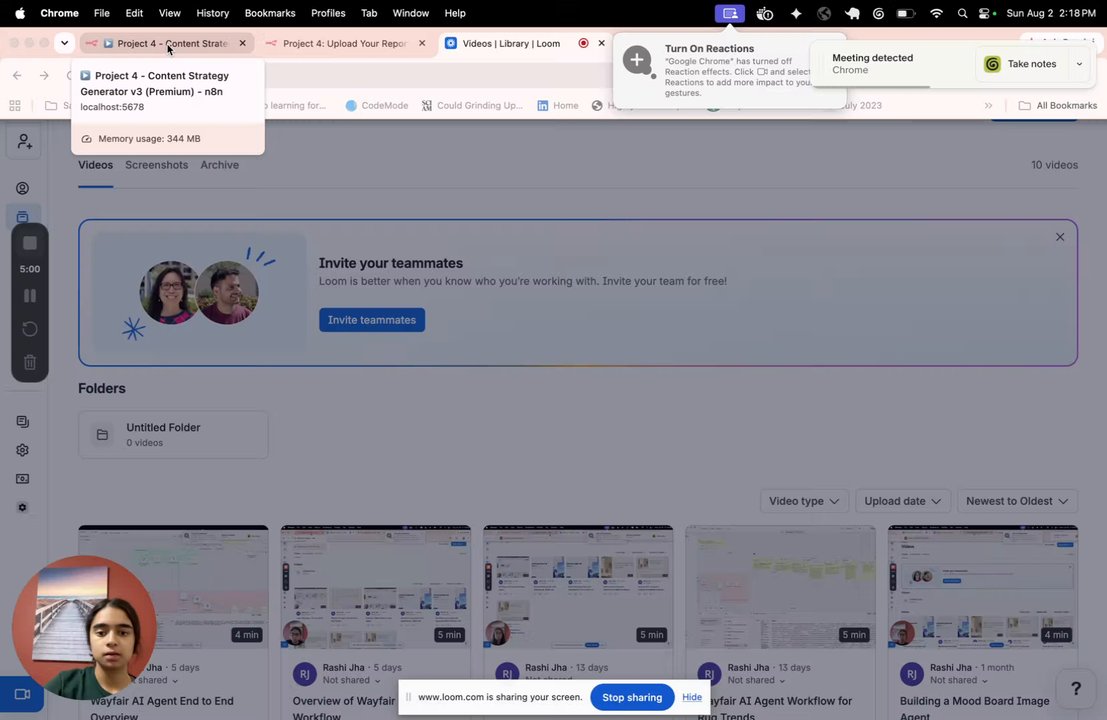Switch to Videos | Library | Loom tab
Screen dimensions: 1107x720
point(511,43)
